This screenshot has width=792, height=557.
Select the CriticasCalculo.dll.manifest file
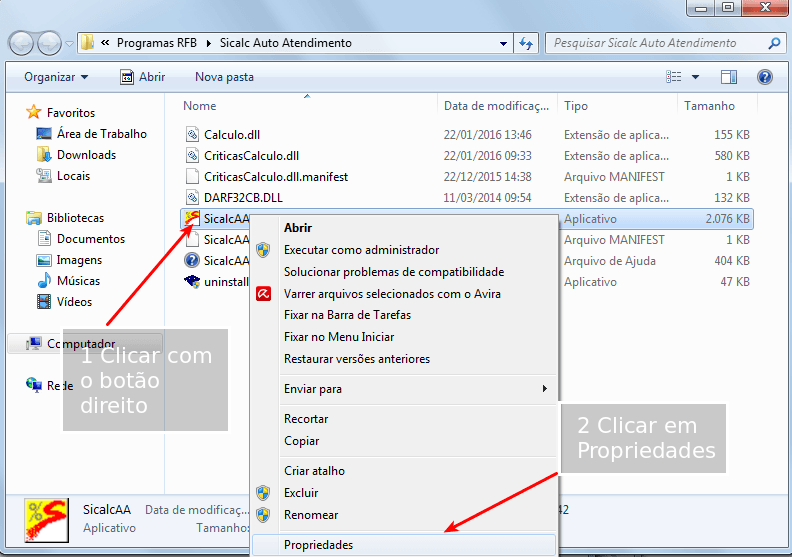276,177
